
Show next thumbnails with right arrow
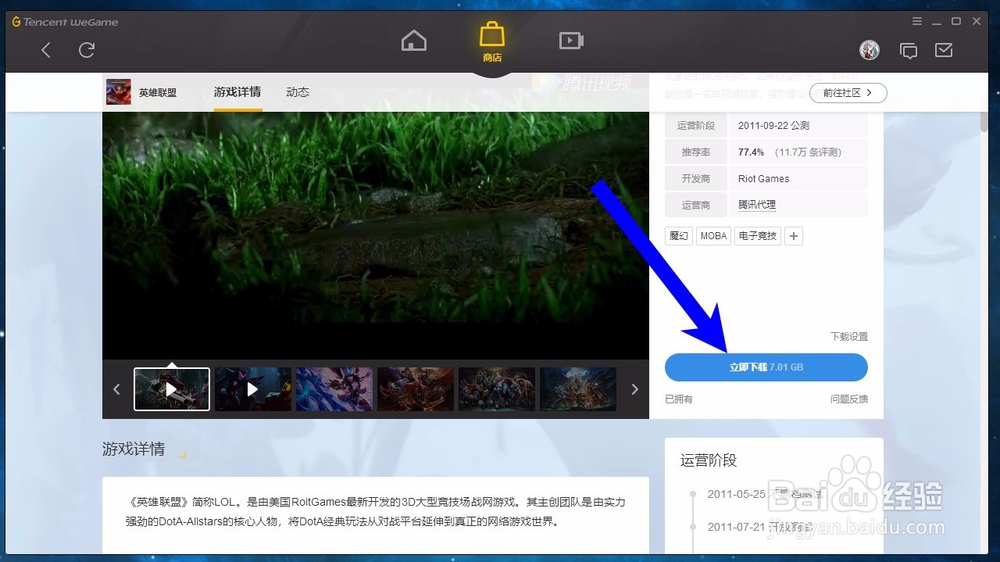point(635,389)
